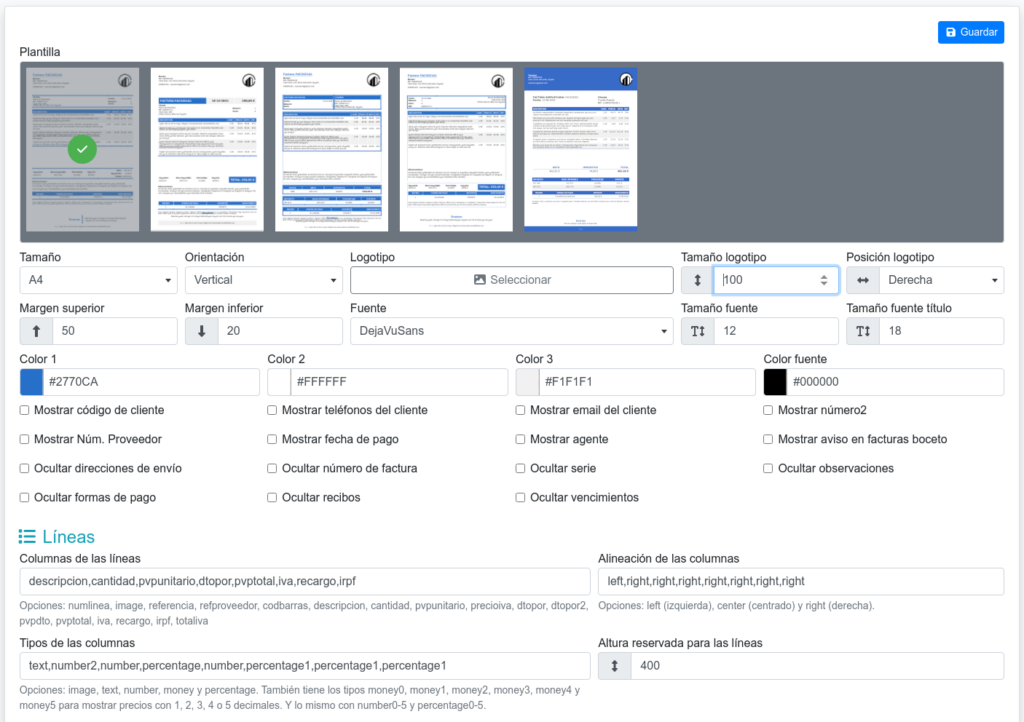Choose the second invoice template thumbnail

[207, 149]
